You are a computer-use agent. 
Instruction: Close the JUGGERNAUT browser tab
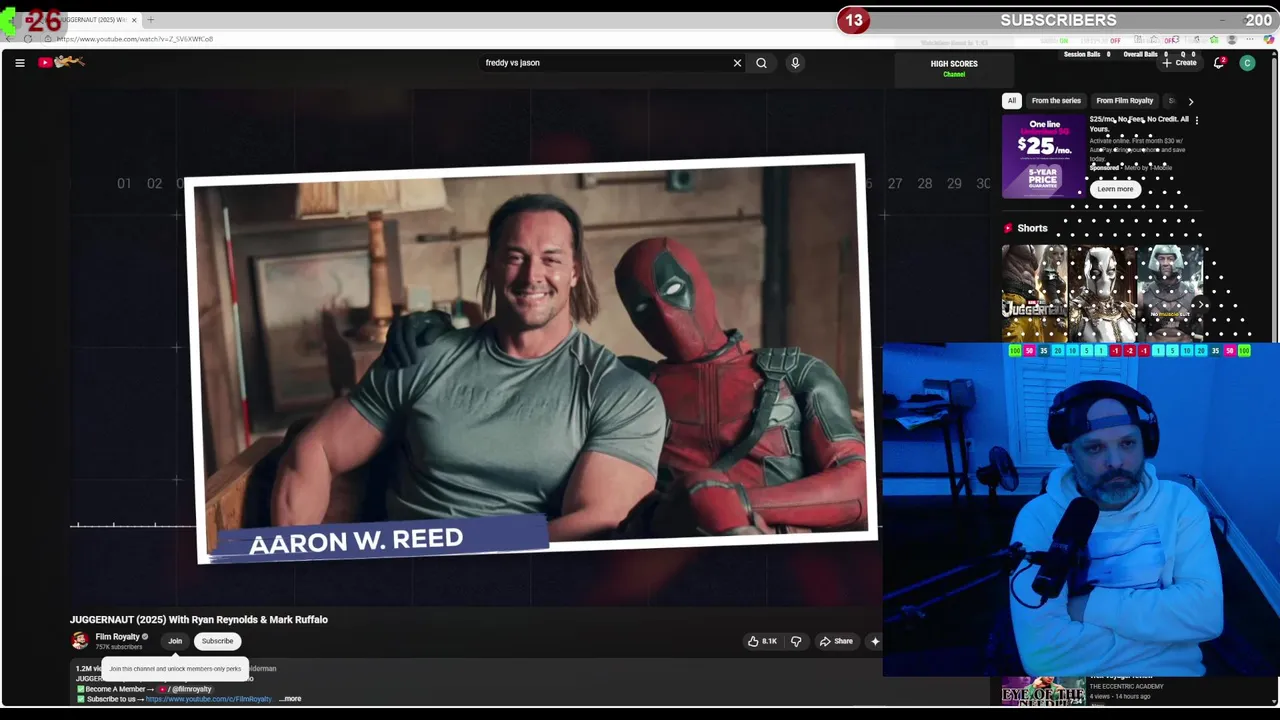click(x=134, y=20)
